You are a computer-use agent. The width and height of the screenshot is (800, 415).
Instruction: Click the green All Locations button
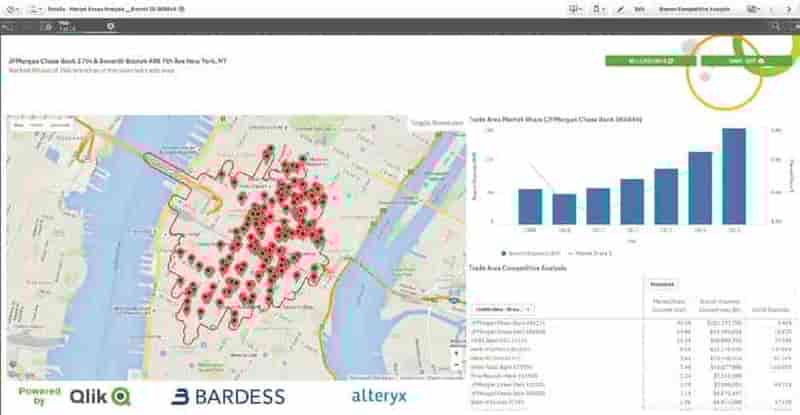click(x=651, y=61)
